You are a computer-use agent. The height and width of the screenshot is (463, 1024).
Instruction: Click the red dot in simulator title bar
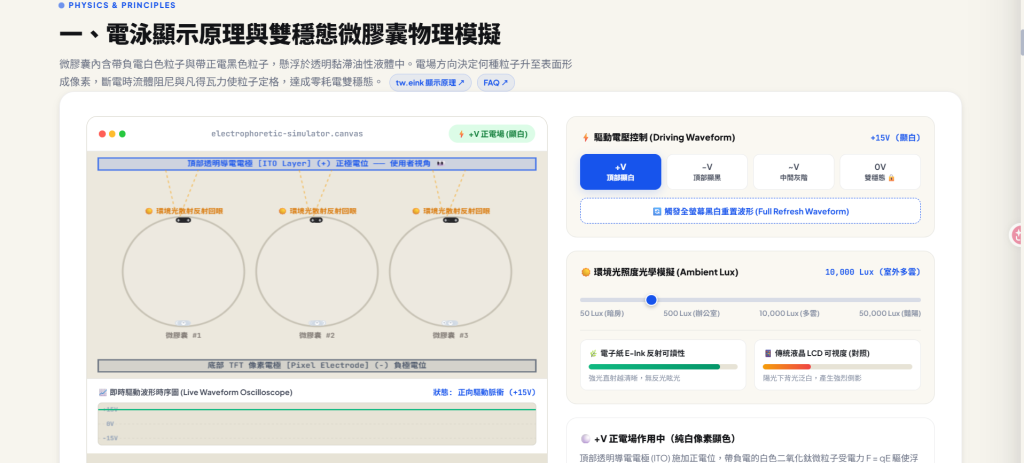coord(102,134)
